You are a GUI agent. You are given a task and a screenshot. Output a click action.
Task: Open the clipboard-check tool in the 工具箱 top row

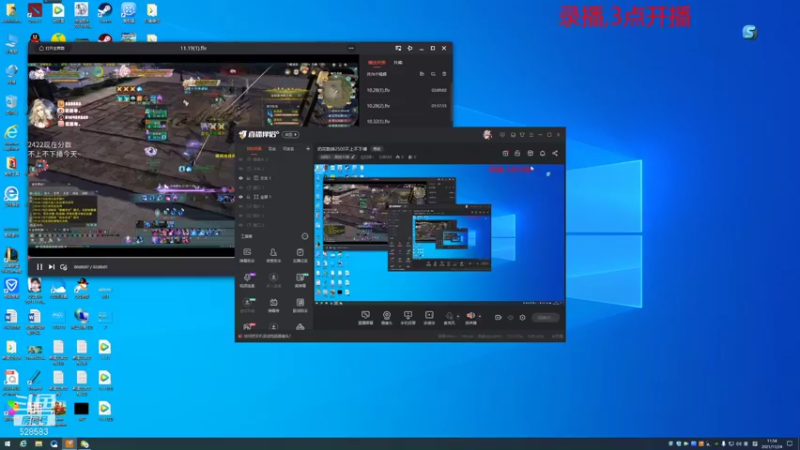coord(300,255)
